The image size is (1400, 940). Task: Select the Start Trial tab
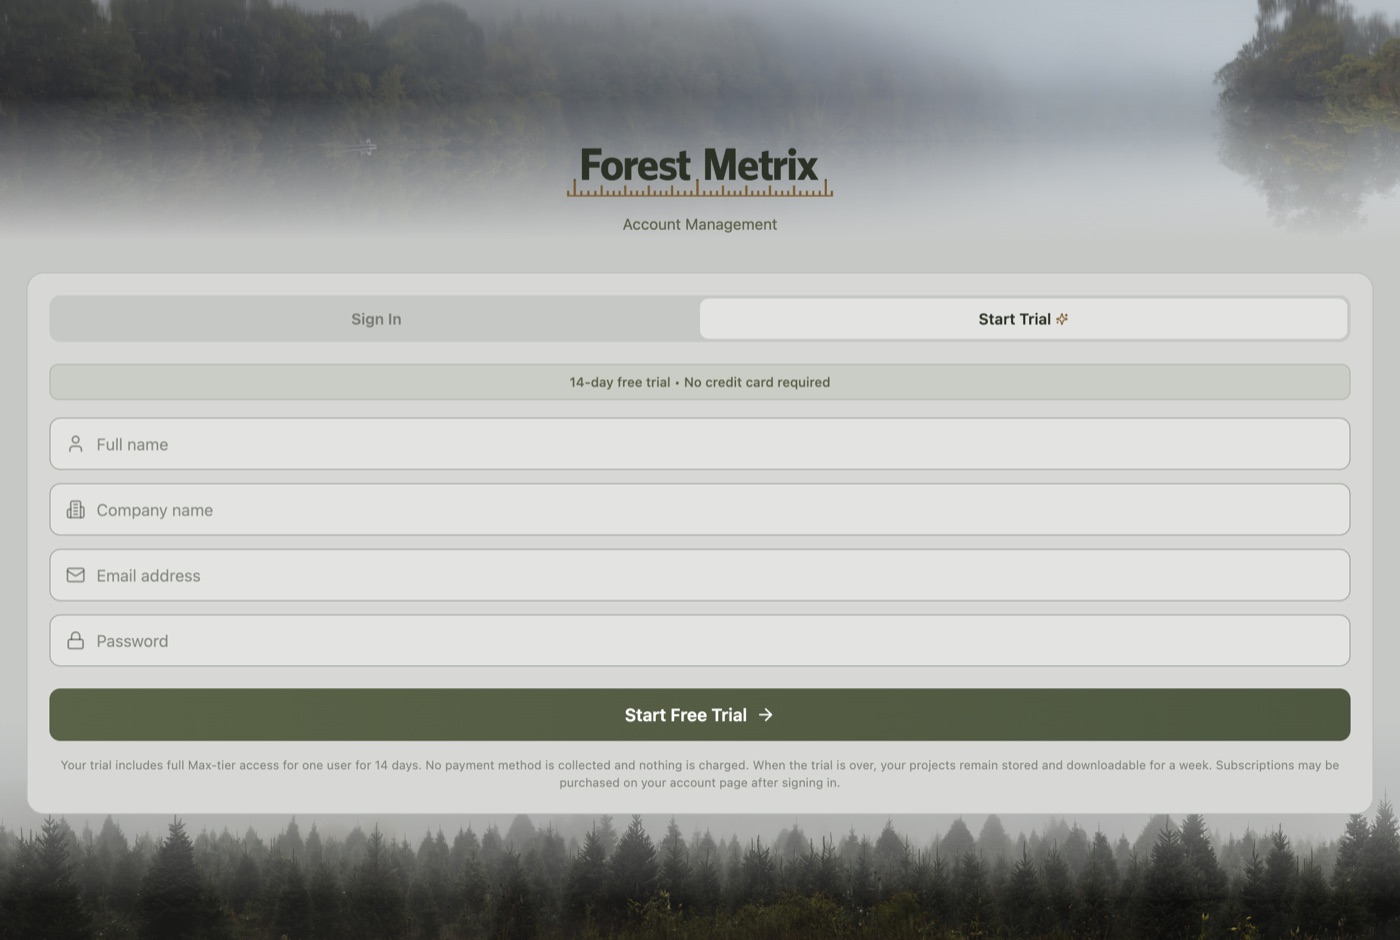click(1023, 319)
